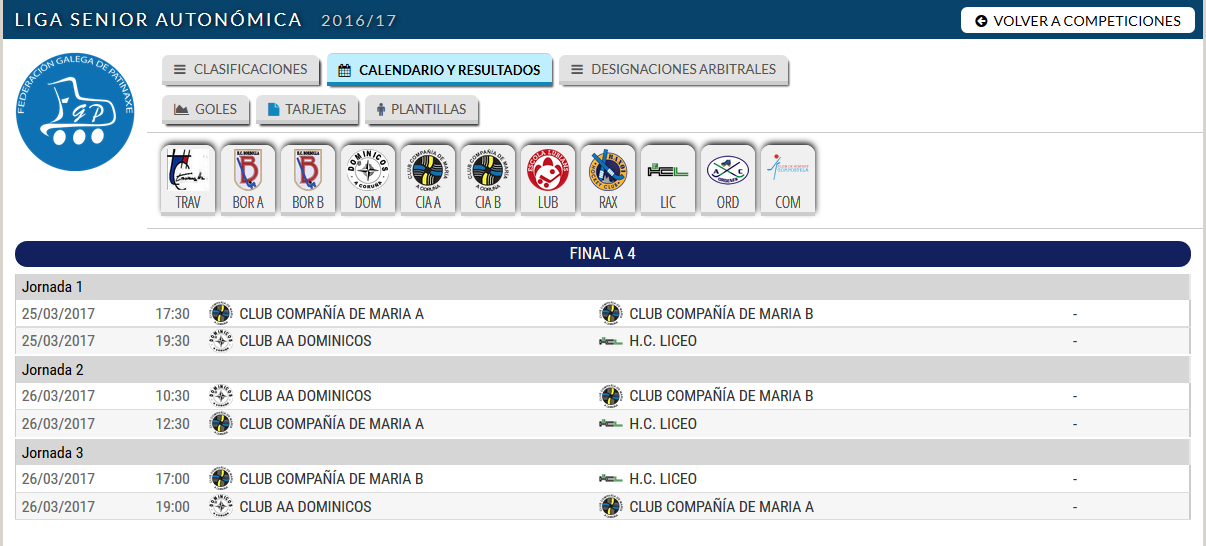Viewport: 1206px width, 546px height.
Task: Select the LUB team icon
Action: coord(548,179)
